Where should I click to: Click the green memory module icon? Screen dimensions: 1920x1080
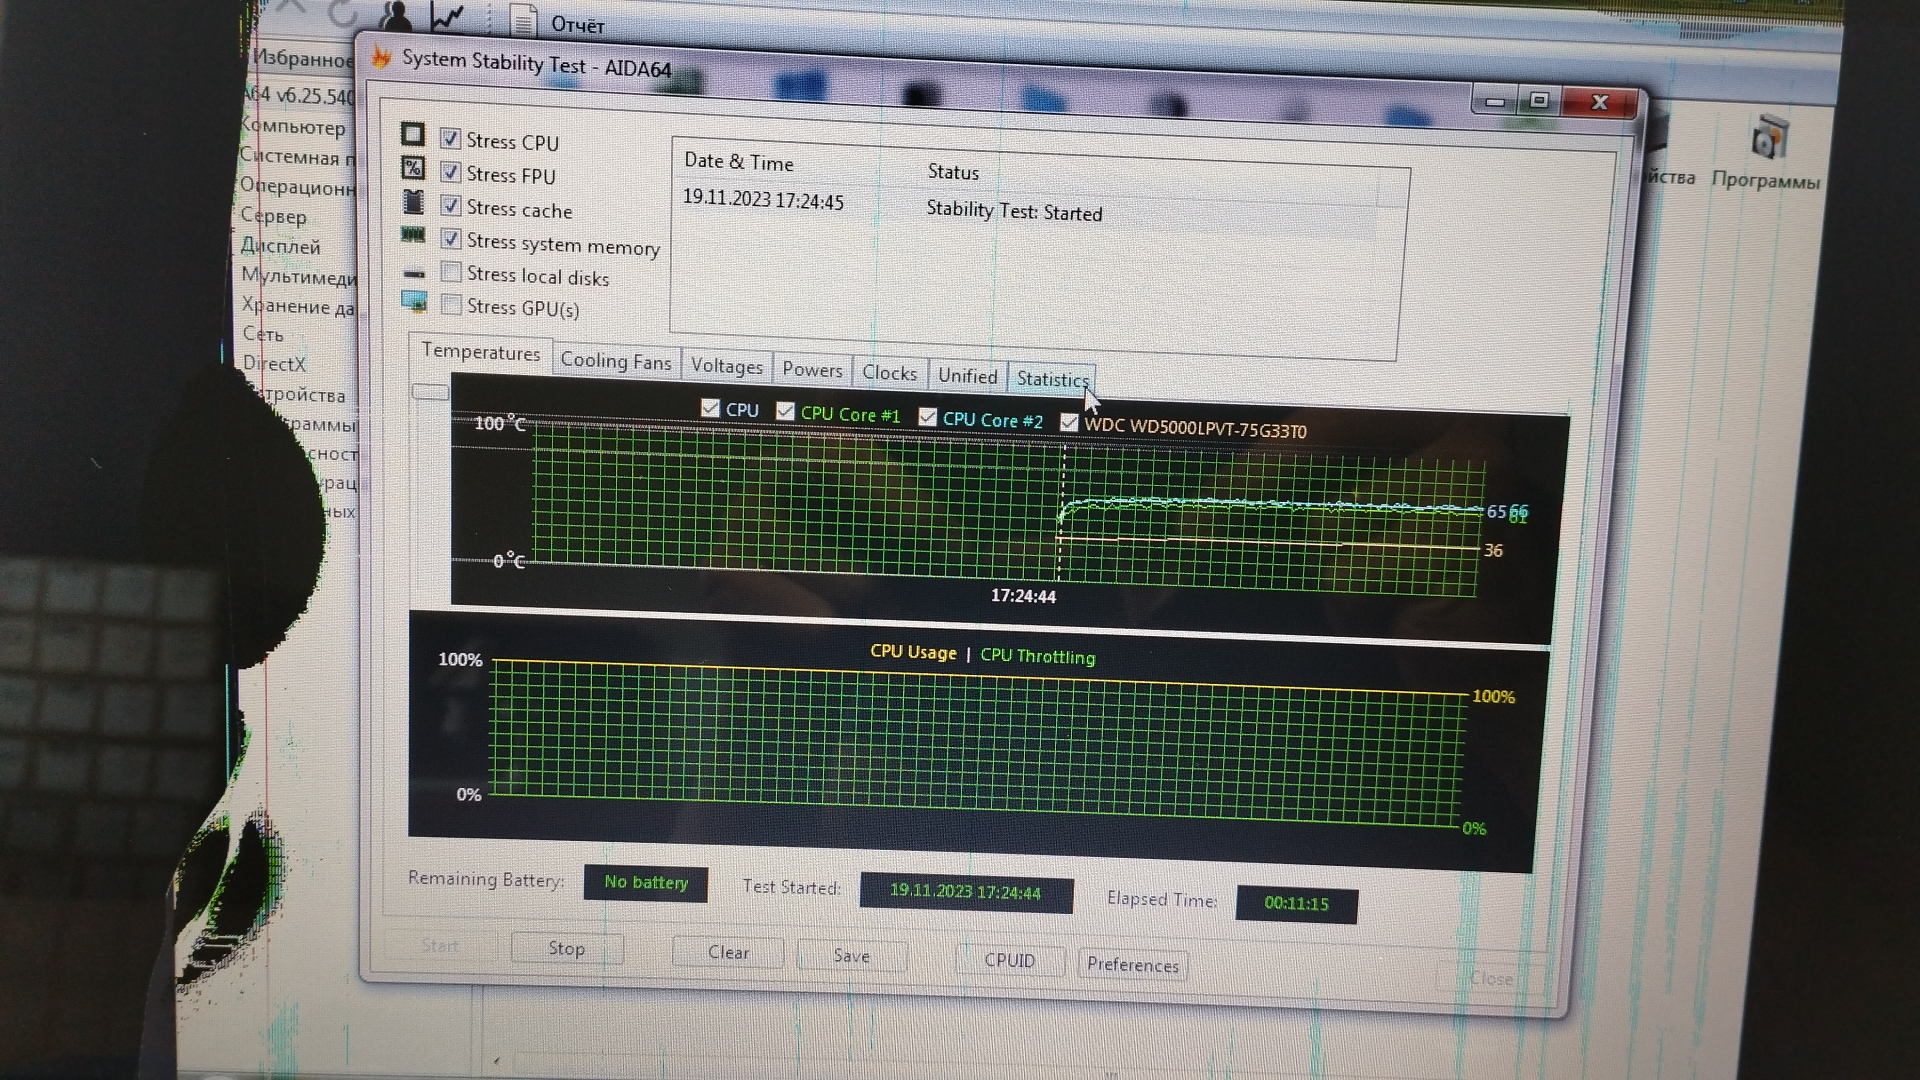(413, 235)
